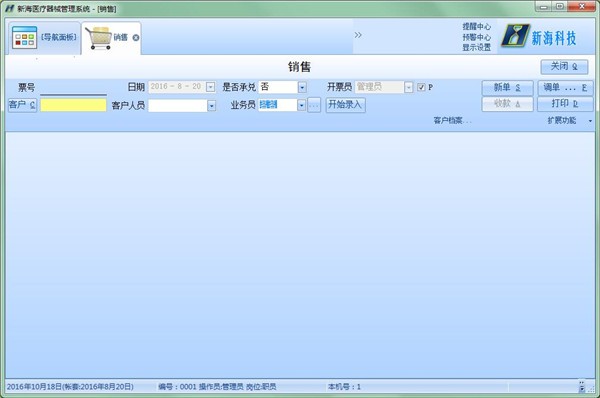Click the 销售 page heading
This screenshot has width=600, height=398.
(300, 67)
